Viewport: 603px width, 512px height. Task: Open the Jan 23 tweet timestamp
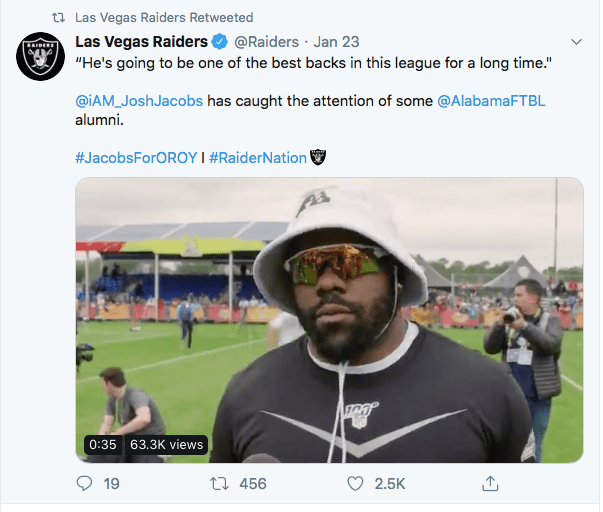pos(336,42)
